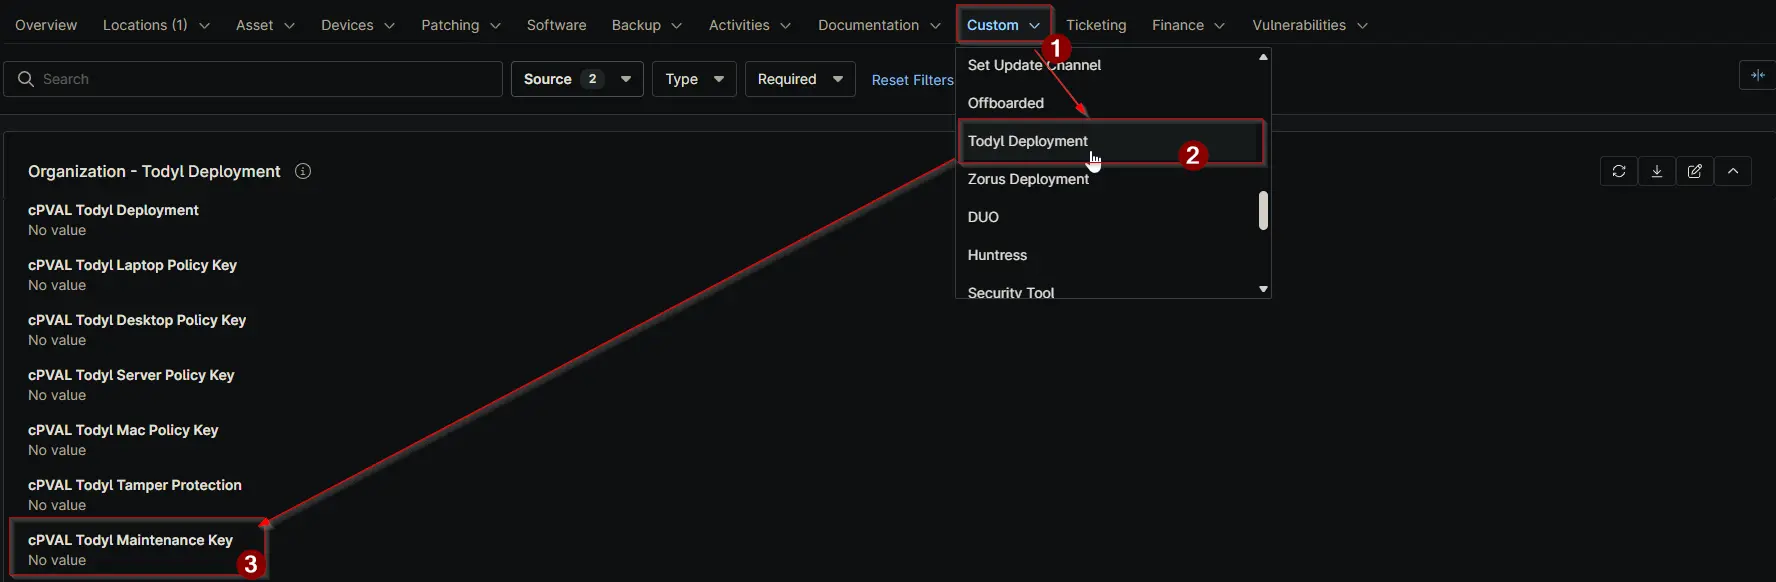Expand the Locations (1) menu
The image size is (1776, 582).
pos(156,25)
